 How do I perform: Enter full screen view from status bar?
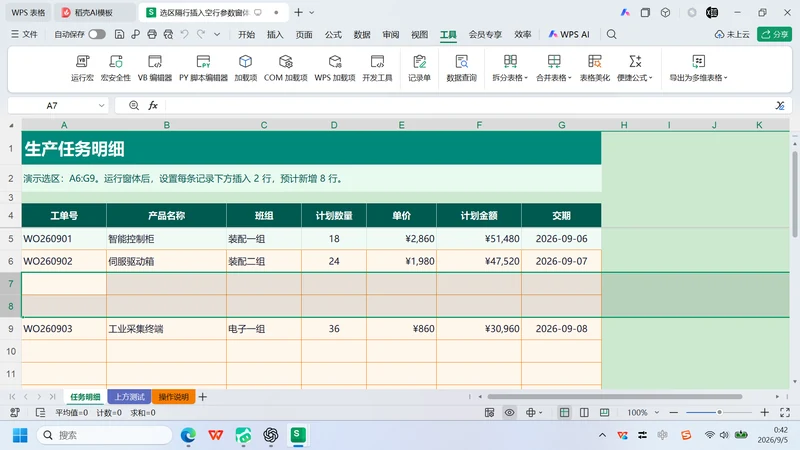785,412
